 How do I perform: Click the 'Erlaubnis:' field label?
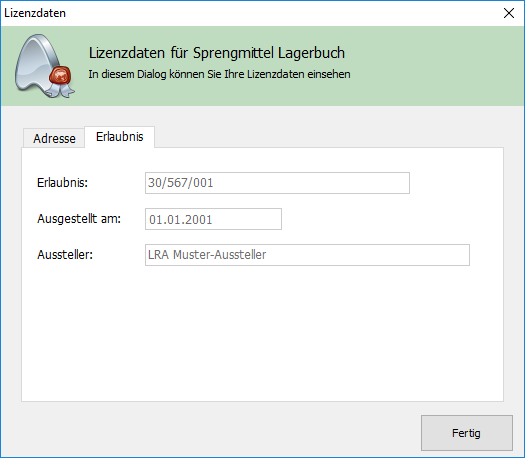click(x=62, y=183)
